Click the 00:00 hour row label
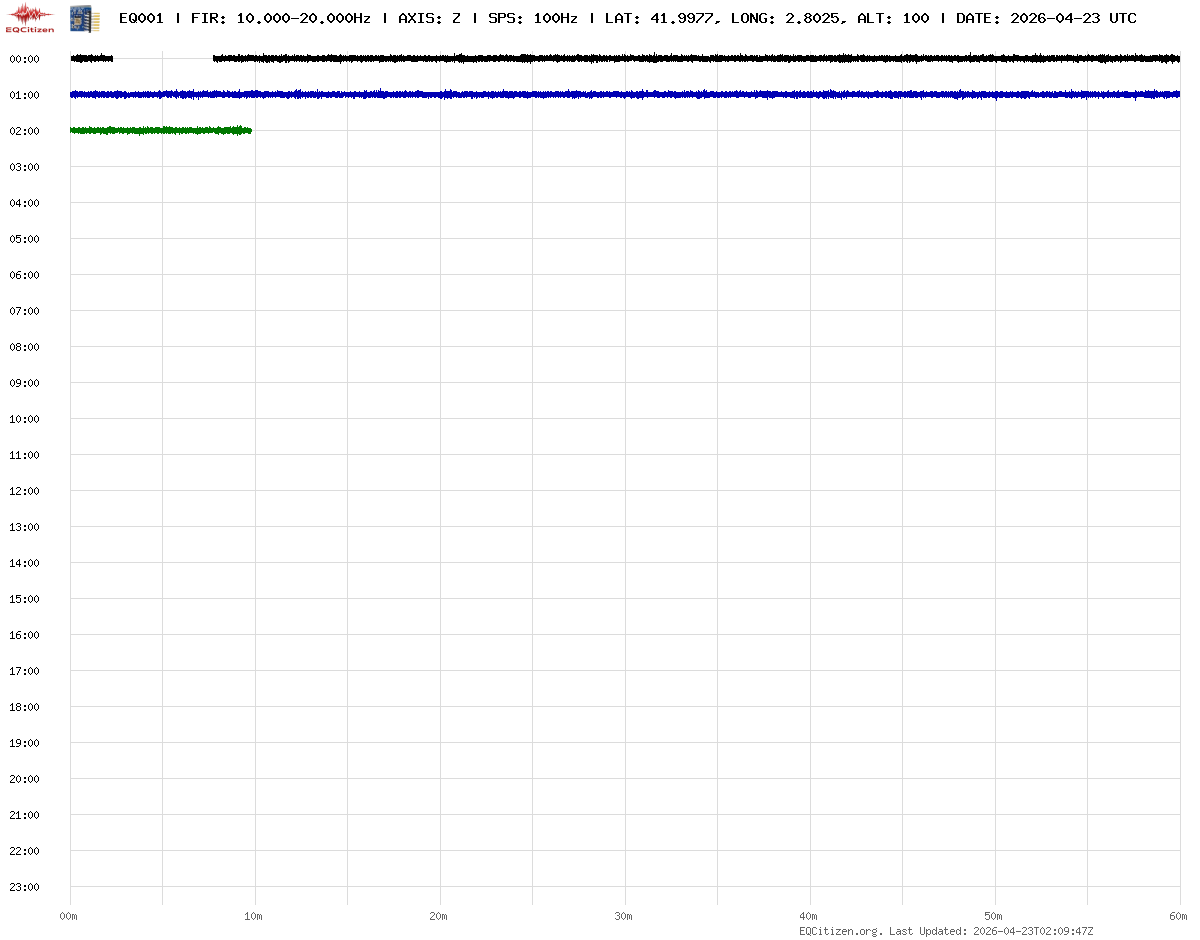 coord(24,59)
